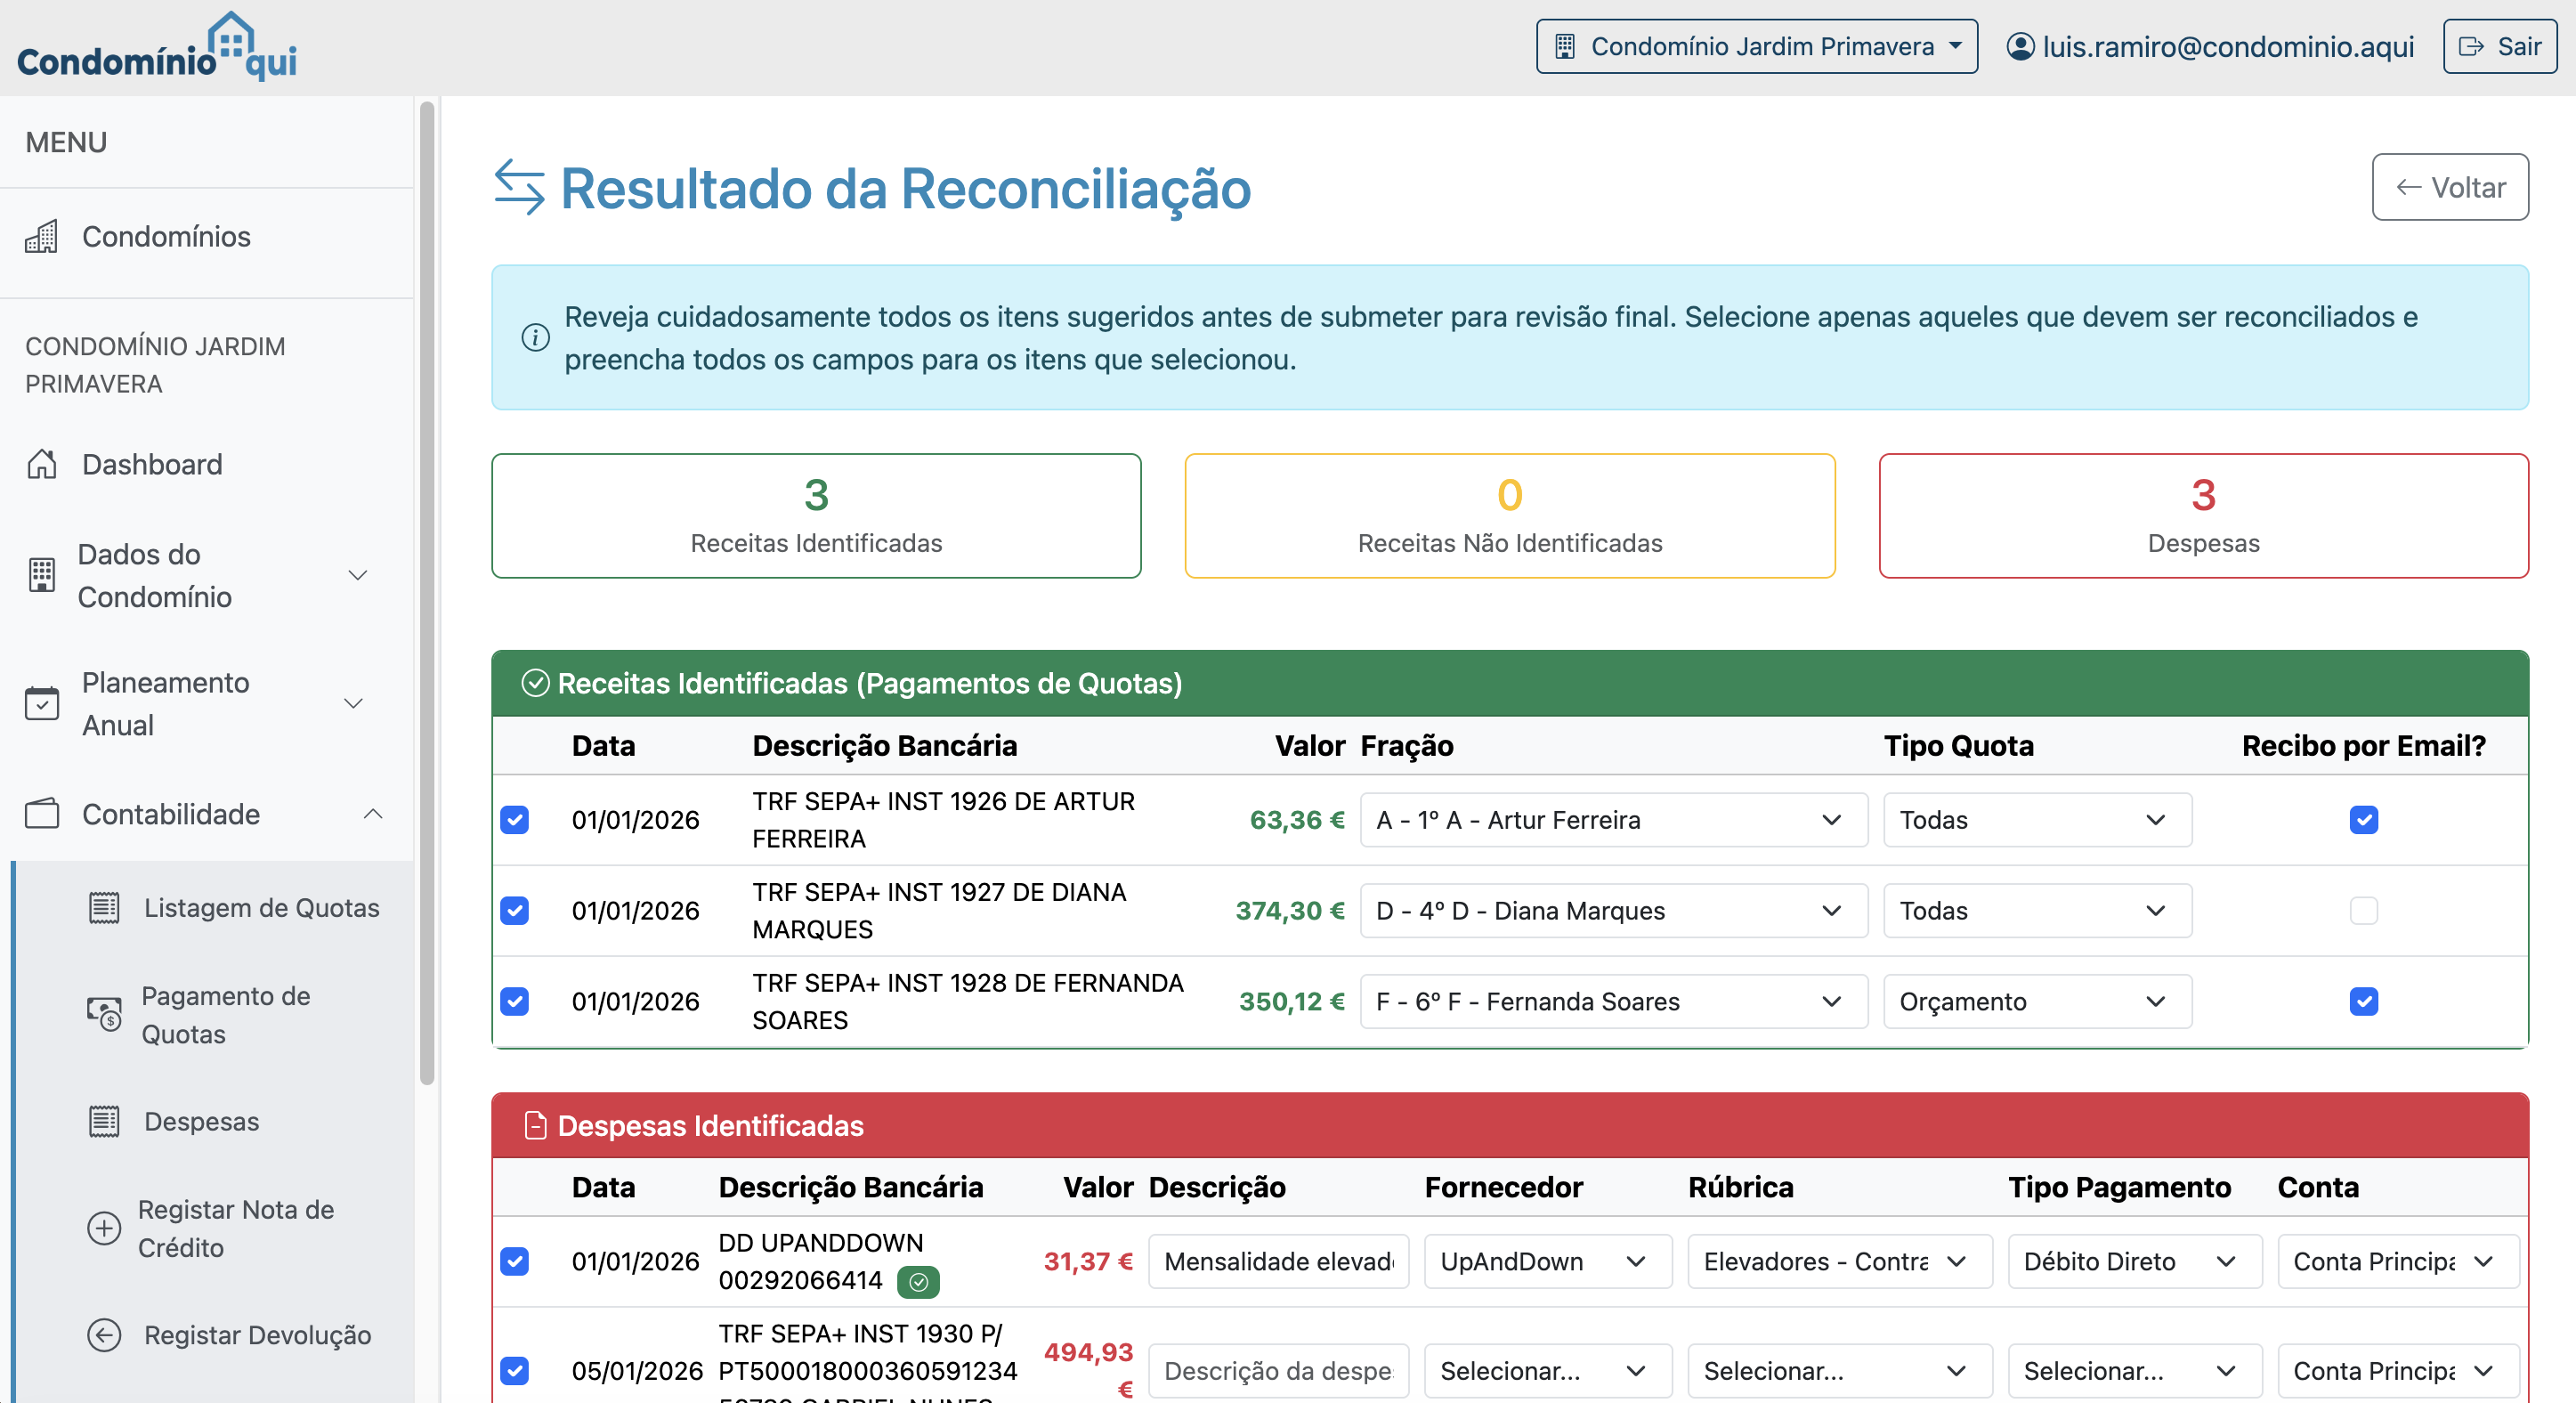2576x1403 pixels.
Task: Click the Dashboard house icon
Action: (41, 464)
